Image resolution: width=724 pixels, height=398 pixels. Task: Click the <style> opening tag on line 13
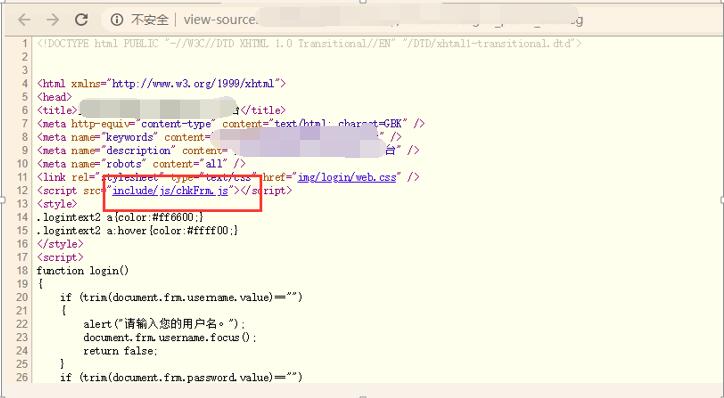[57, 204]
